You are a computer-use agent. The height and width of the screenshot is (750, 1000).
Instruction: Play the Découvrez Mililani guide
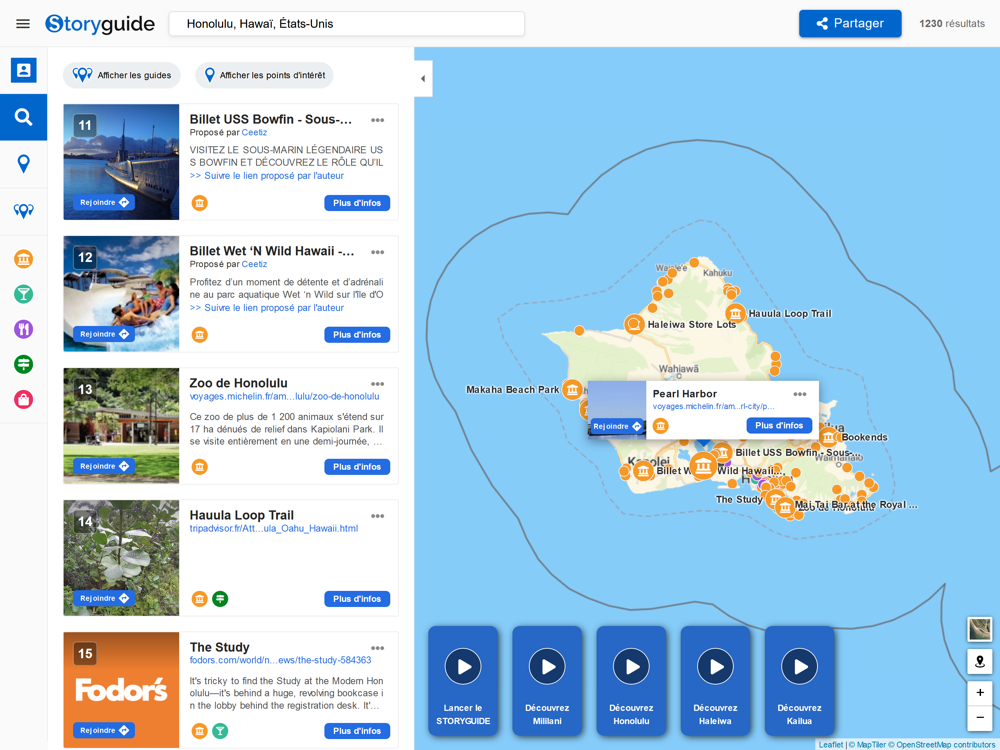pyautogui.click(x=547, y=680)
